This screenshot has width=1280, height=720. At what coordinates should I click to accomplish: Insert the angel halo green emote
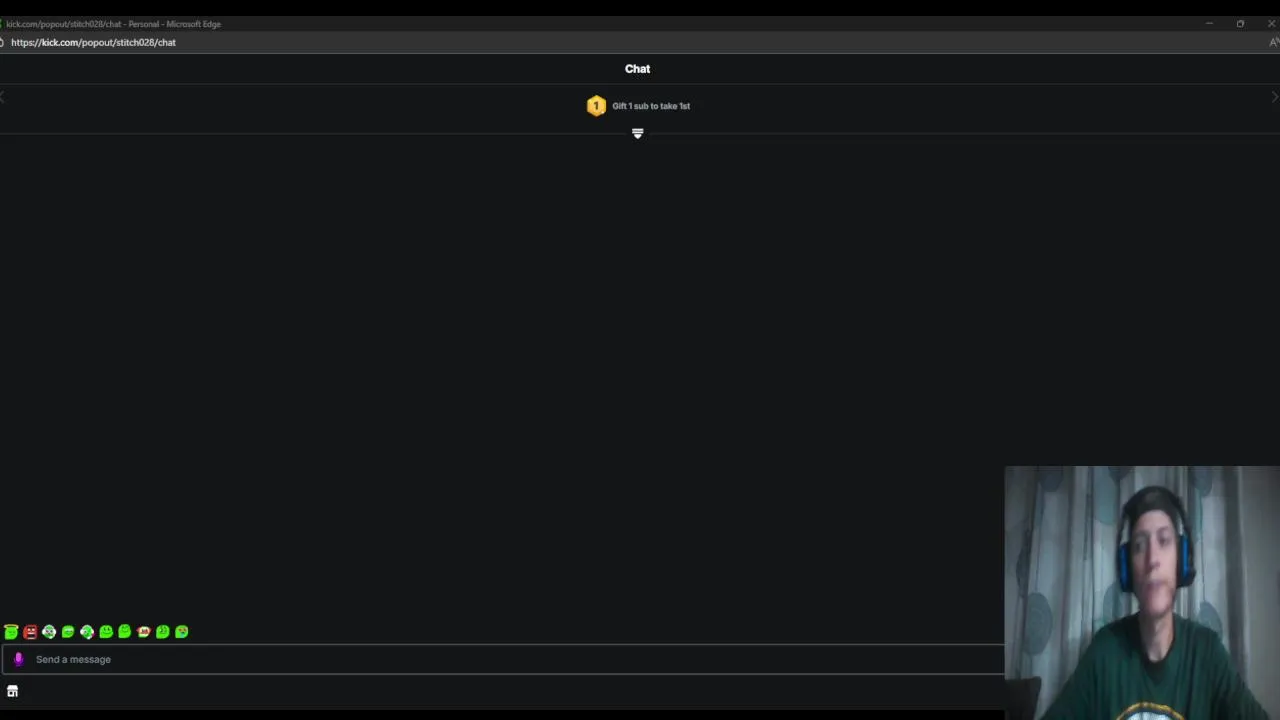pyautogui.click(x=11, y=631)
